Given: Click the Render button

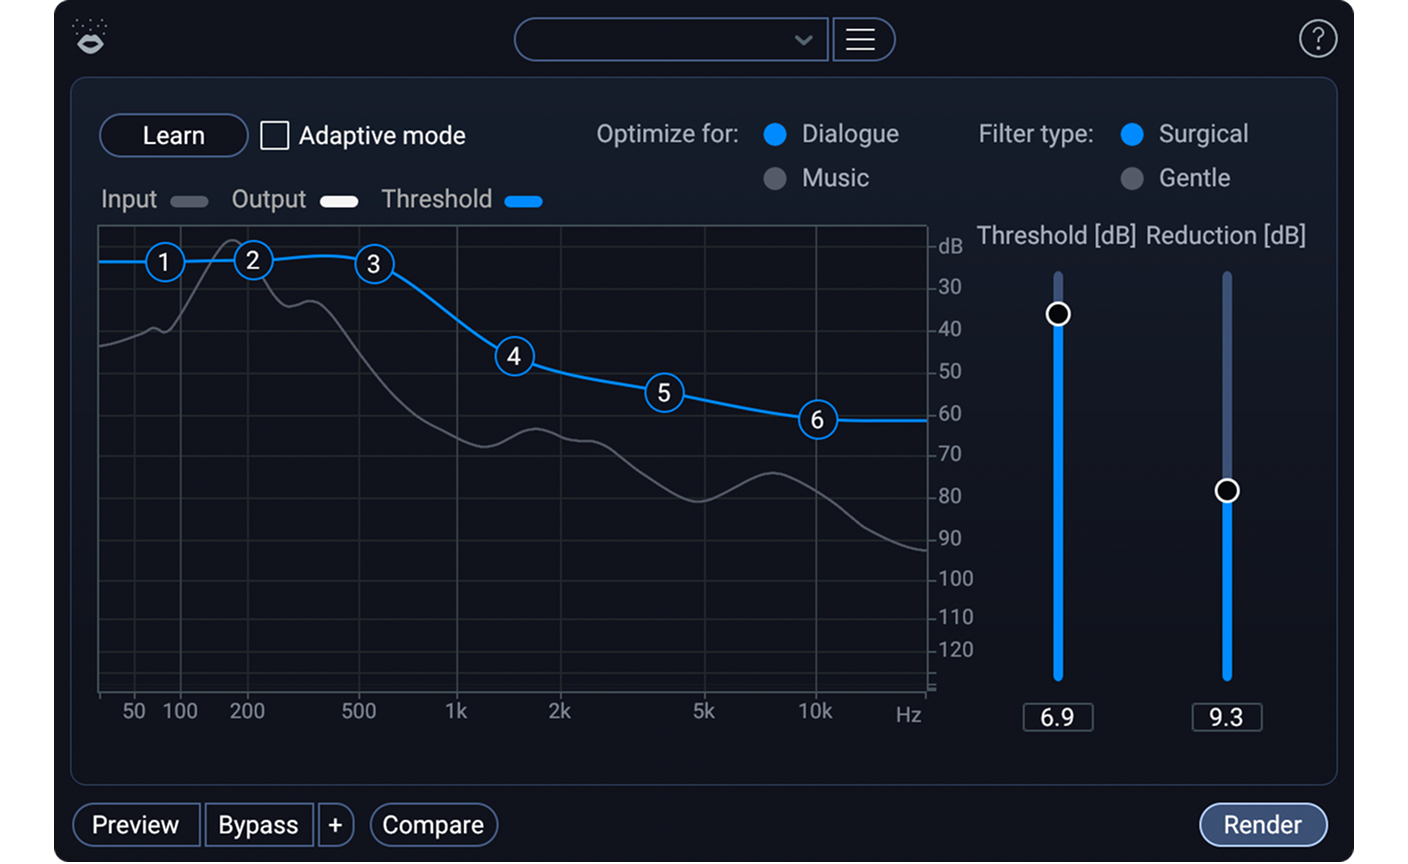Looking at the screenshot, I should point(1262,825).
